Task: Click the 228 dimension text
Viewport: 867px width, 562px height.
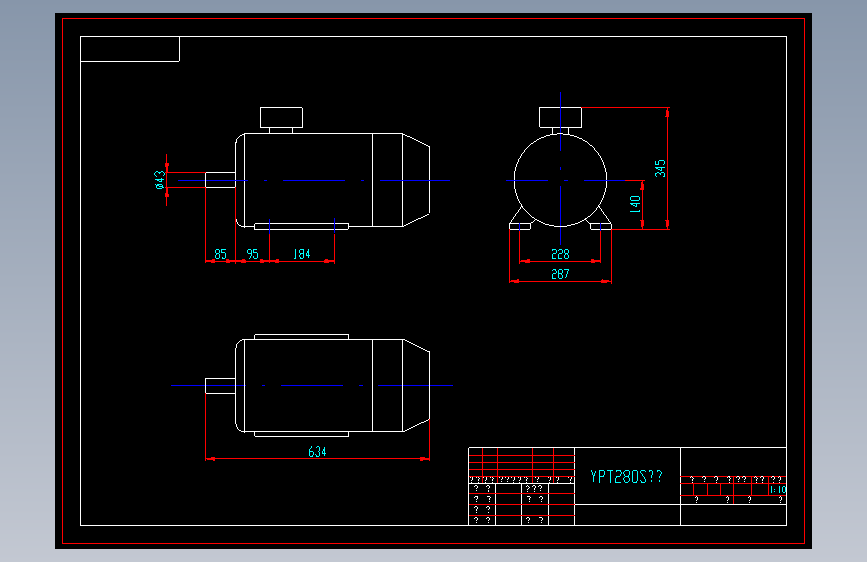Action: 560,254
